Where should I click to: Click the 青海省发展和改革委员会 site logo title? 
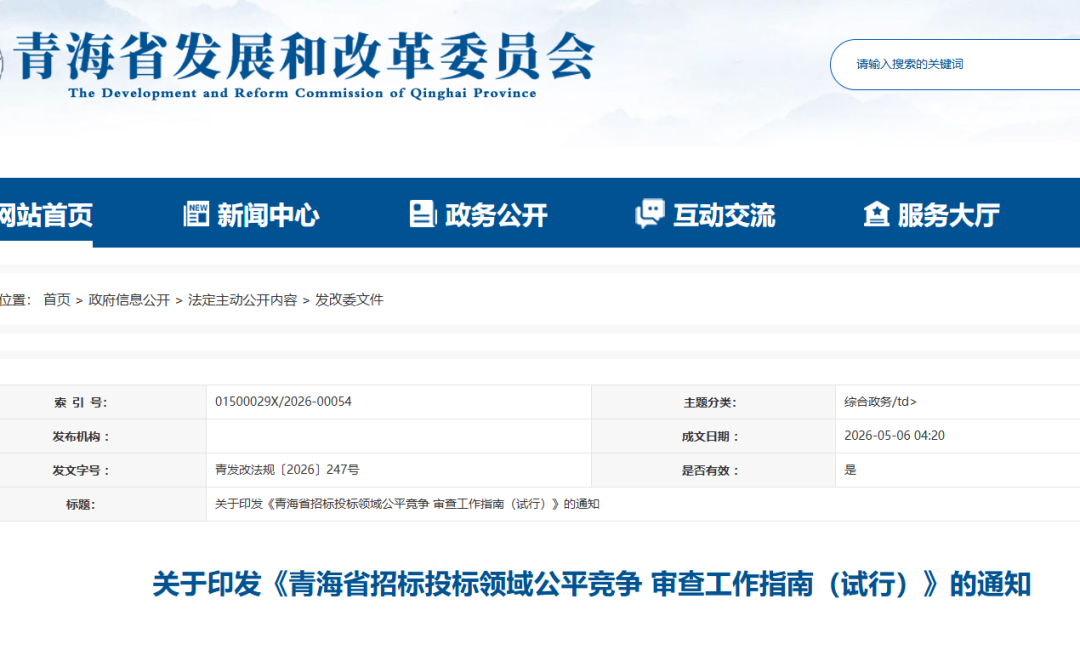pos(304,56)
